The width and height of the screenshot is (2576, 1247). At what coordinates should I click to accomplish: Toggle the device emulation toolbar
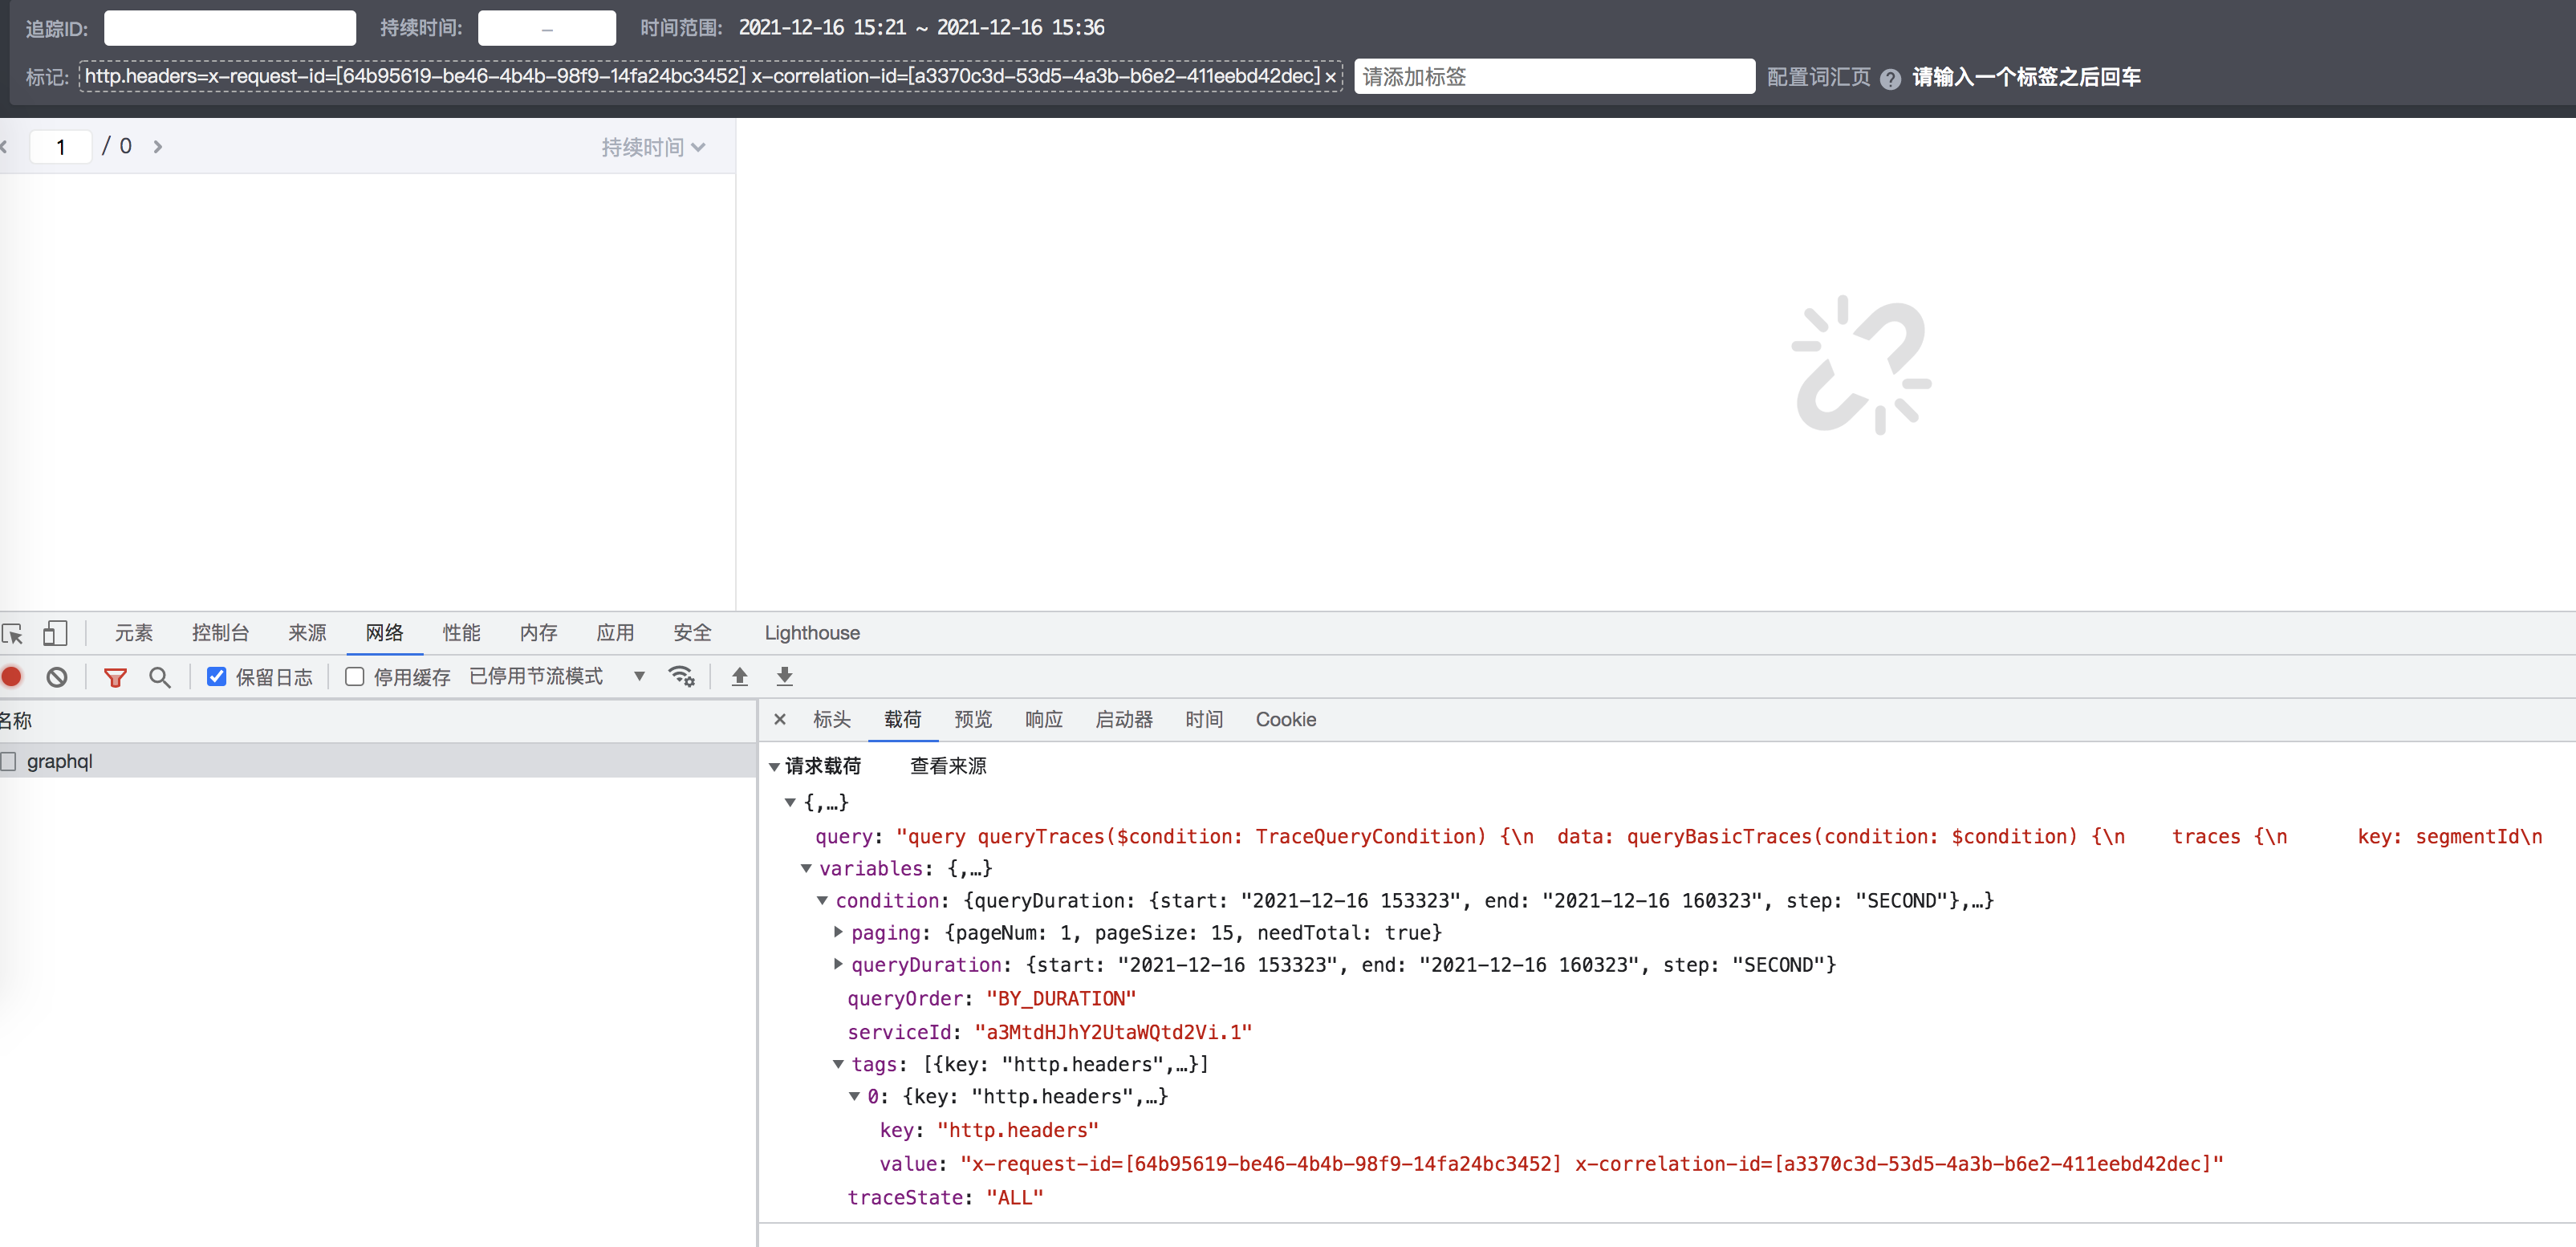(x=55, y=634)
